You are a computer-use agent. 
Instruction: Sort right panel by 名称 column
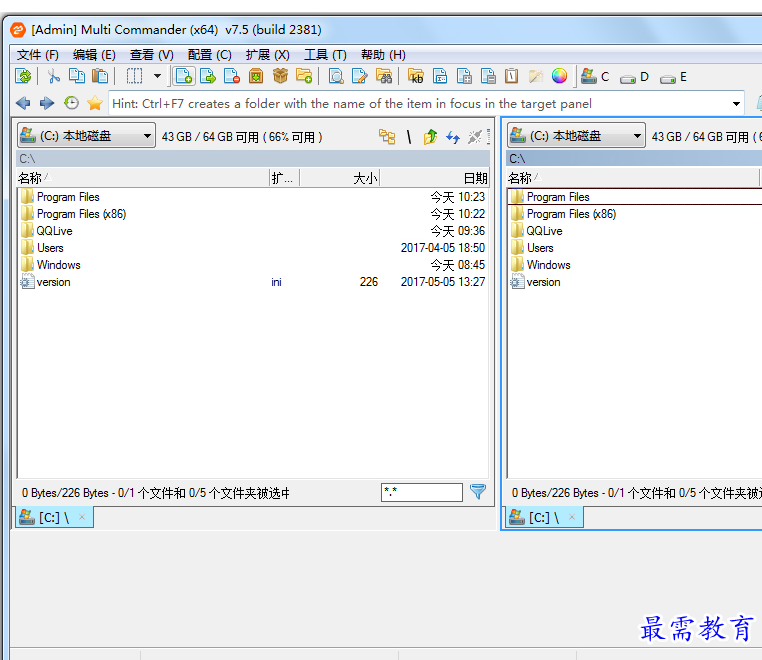pyautogui.click(x=632, y=178)
